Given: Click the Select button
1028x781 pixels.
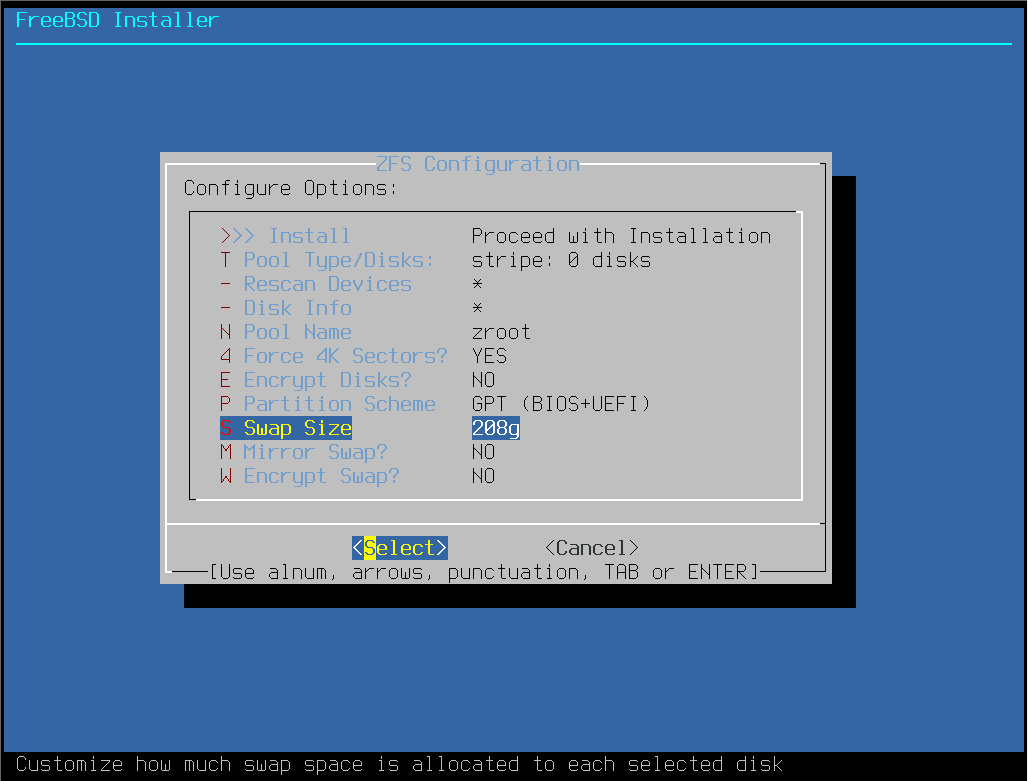Looking at the screenshot, I should pyautogui.click(x=400, y=548).
